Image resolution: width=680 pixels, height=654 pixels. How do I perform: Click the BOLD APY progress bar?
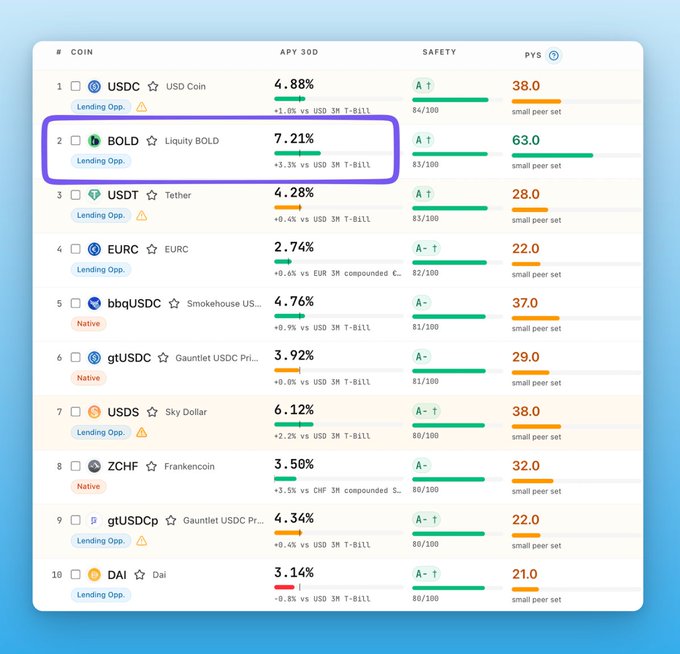tap(339, 153)
